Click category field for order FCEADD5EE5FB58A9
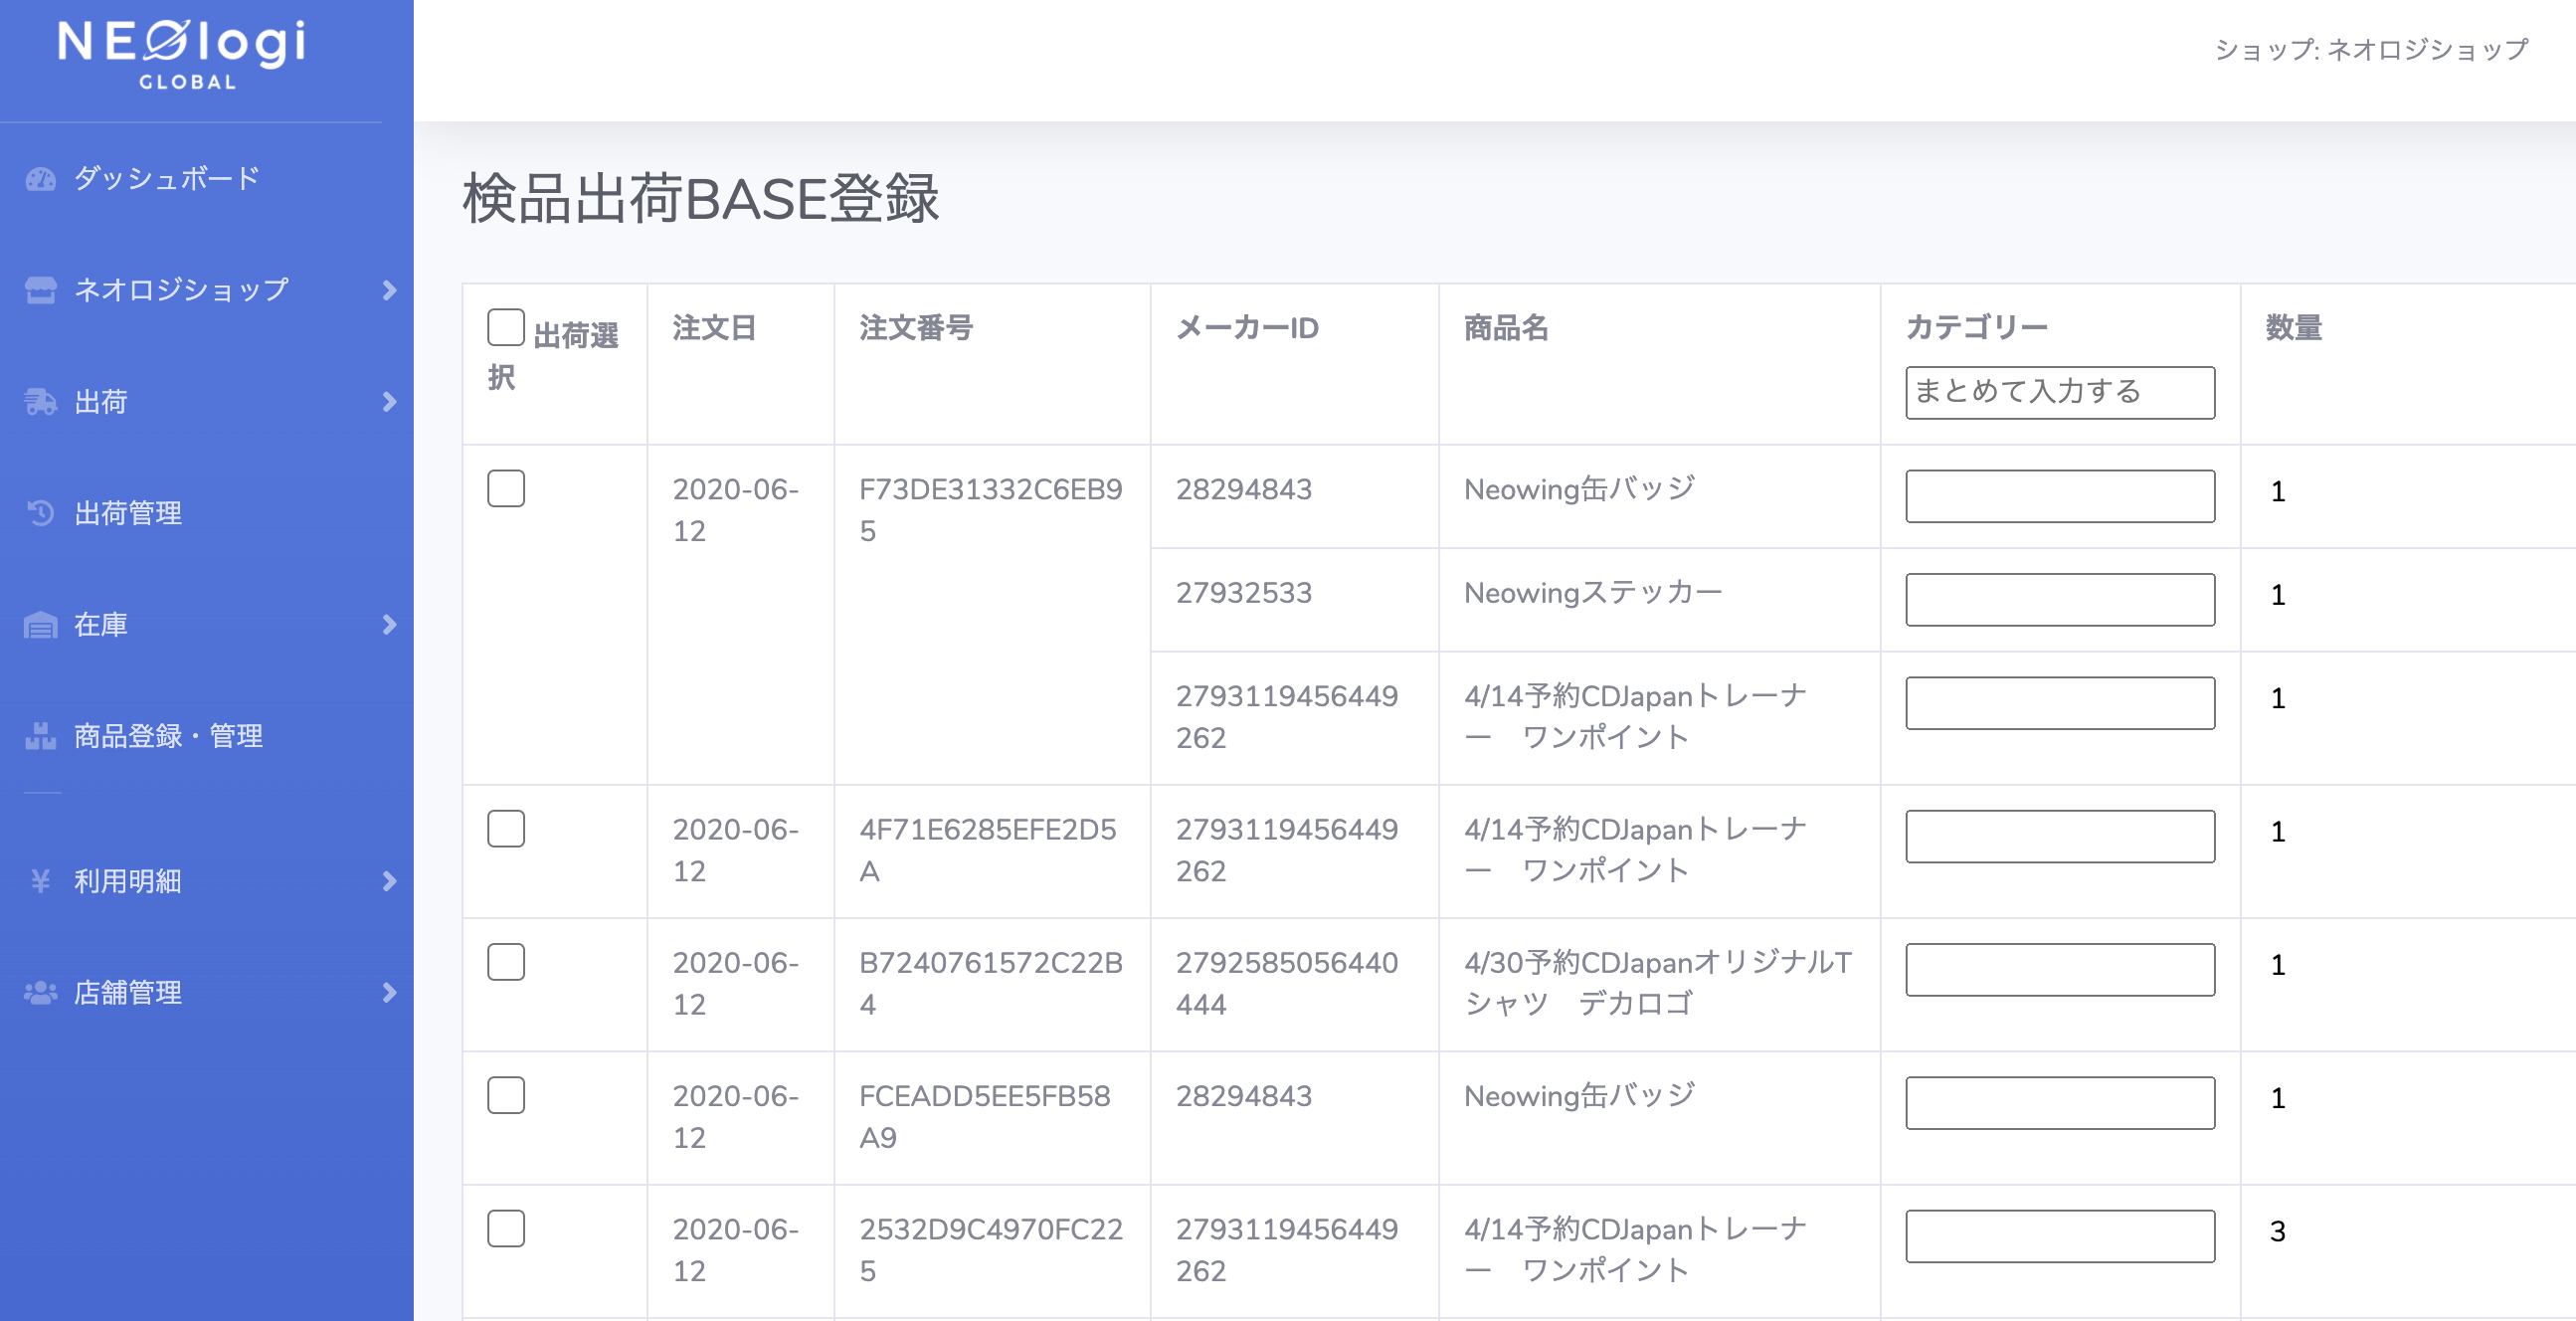Screen dimensions: 2576x1321 (x=2059, y=1103)
